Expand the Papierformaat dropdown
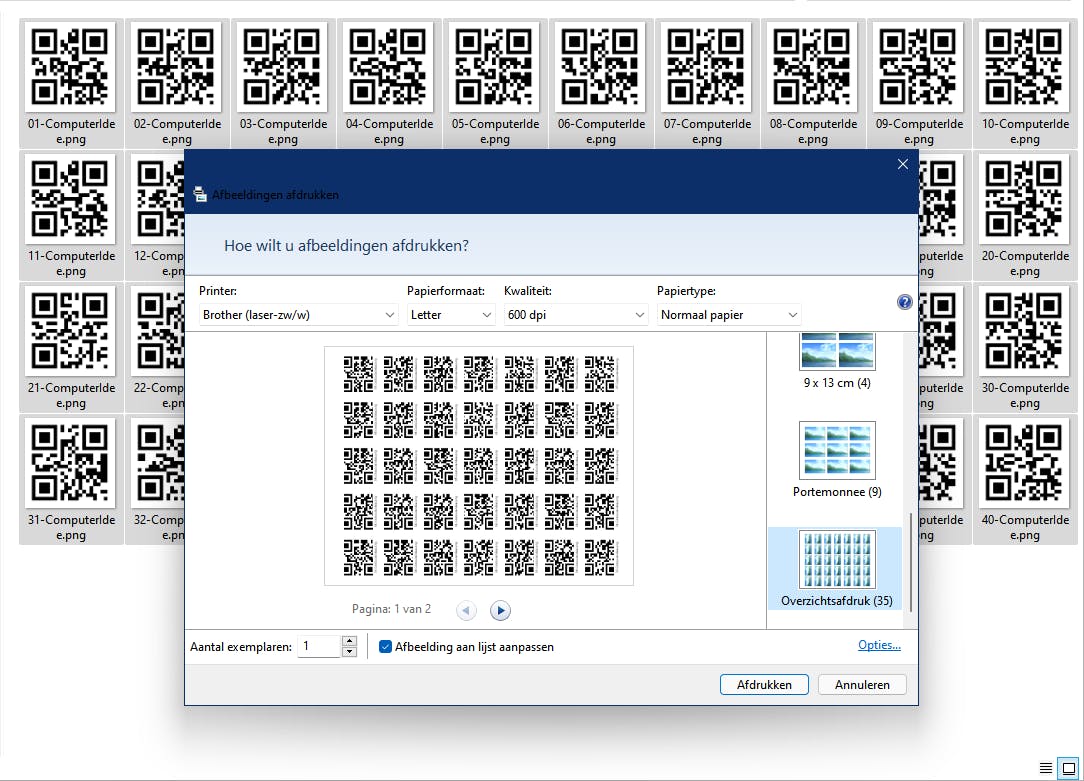This screenshot has height=781, width=1084. click(x=452, y=315)
